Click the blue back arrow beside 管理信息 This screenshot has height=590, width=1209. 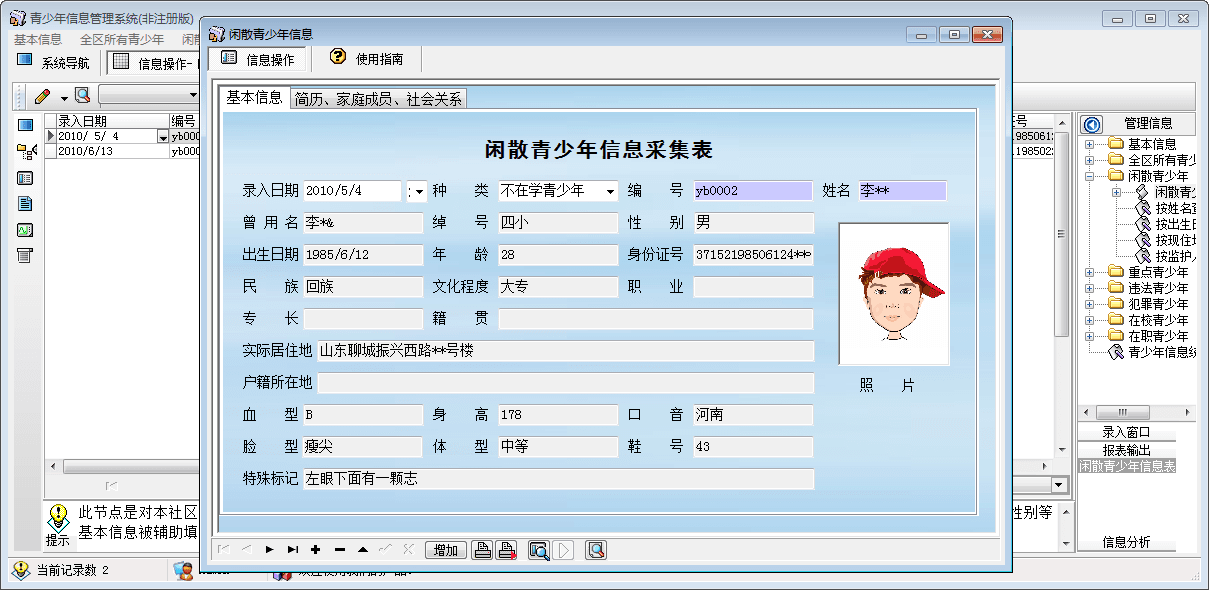coord(1092,124)
